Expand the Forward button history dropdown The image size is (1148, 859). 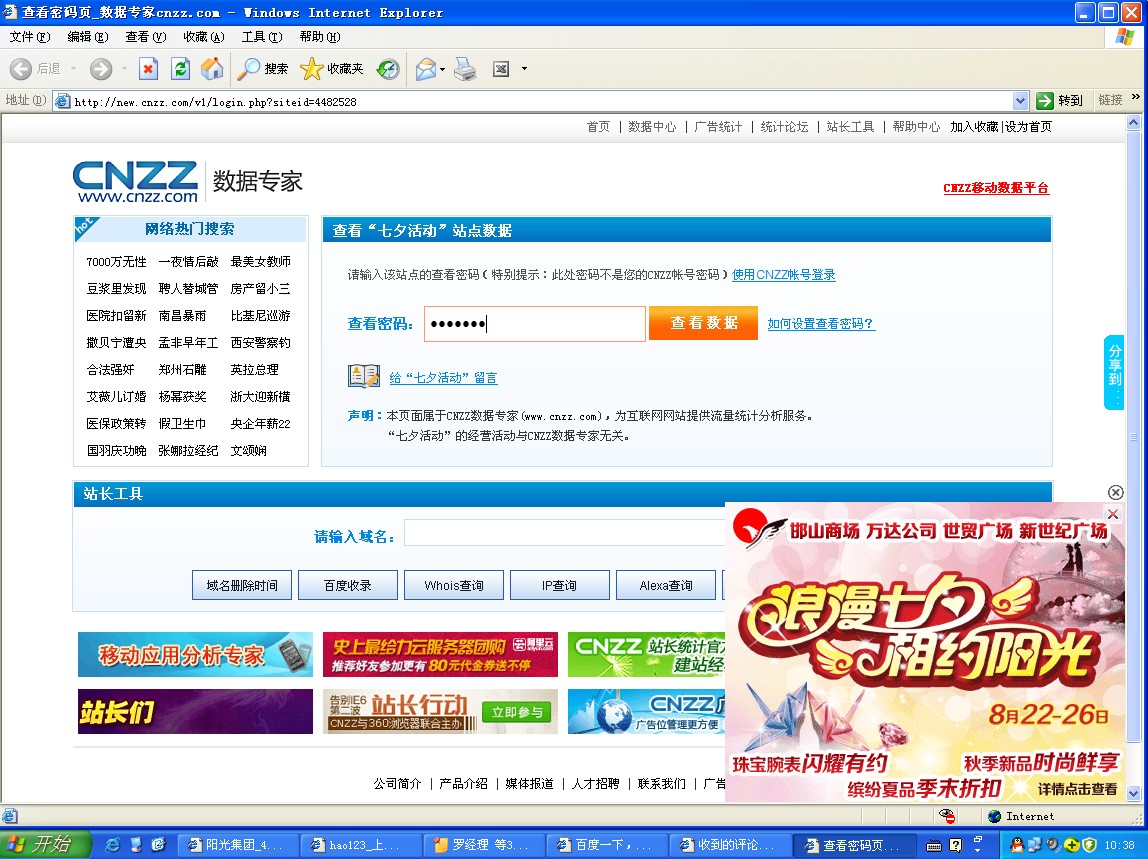point(124,69)
